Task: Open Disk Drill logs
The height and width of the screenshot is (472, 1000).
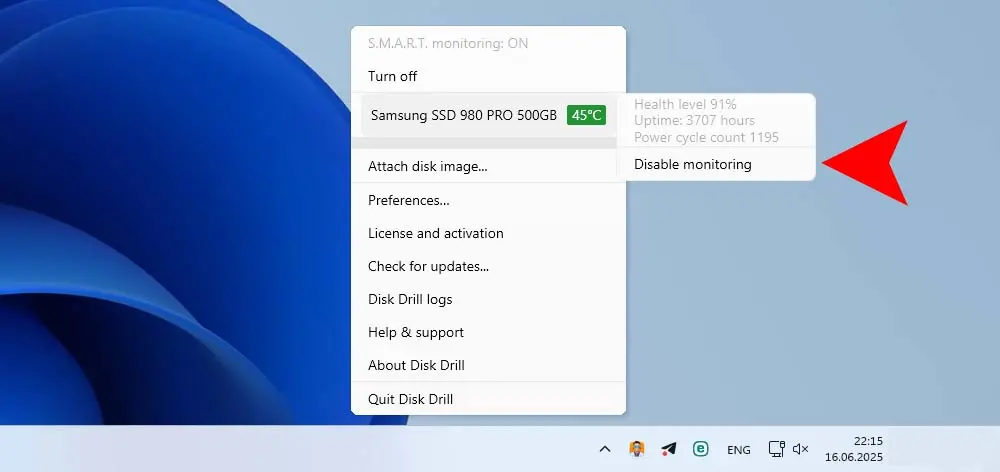Action: point(489,299)
